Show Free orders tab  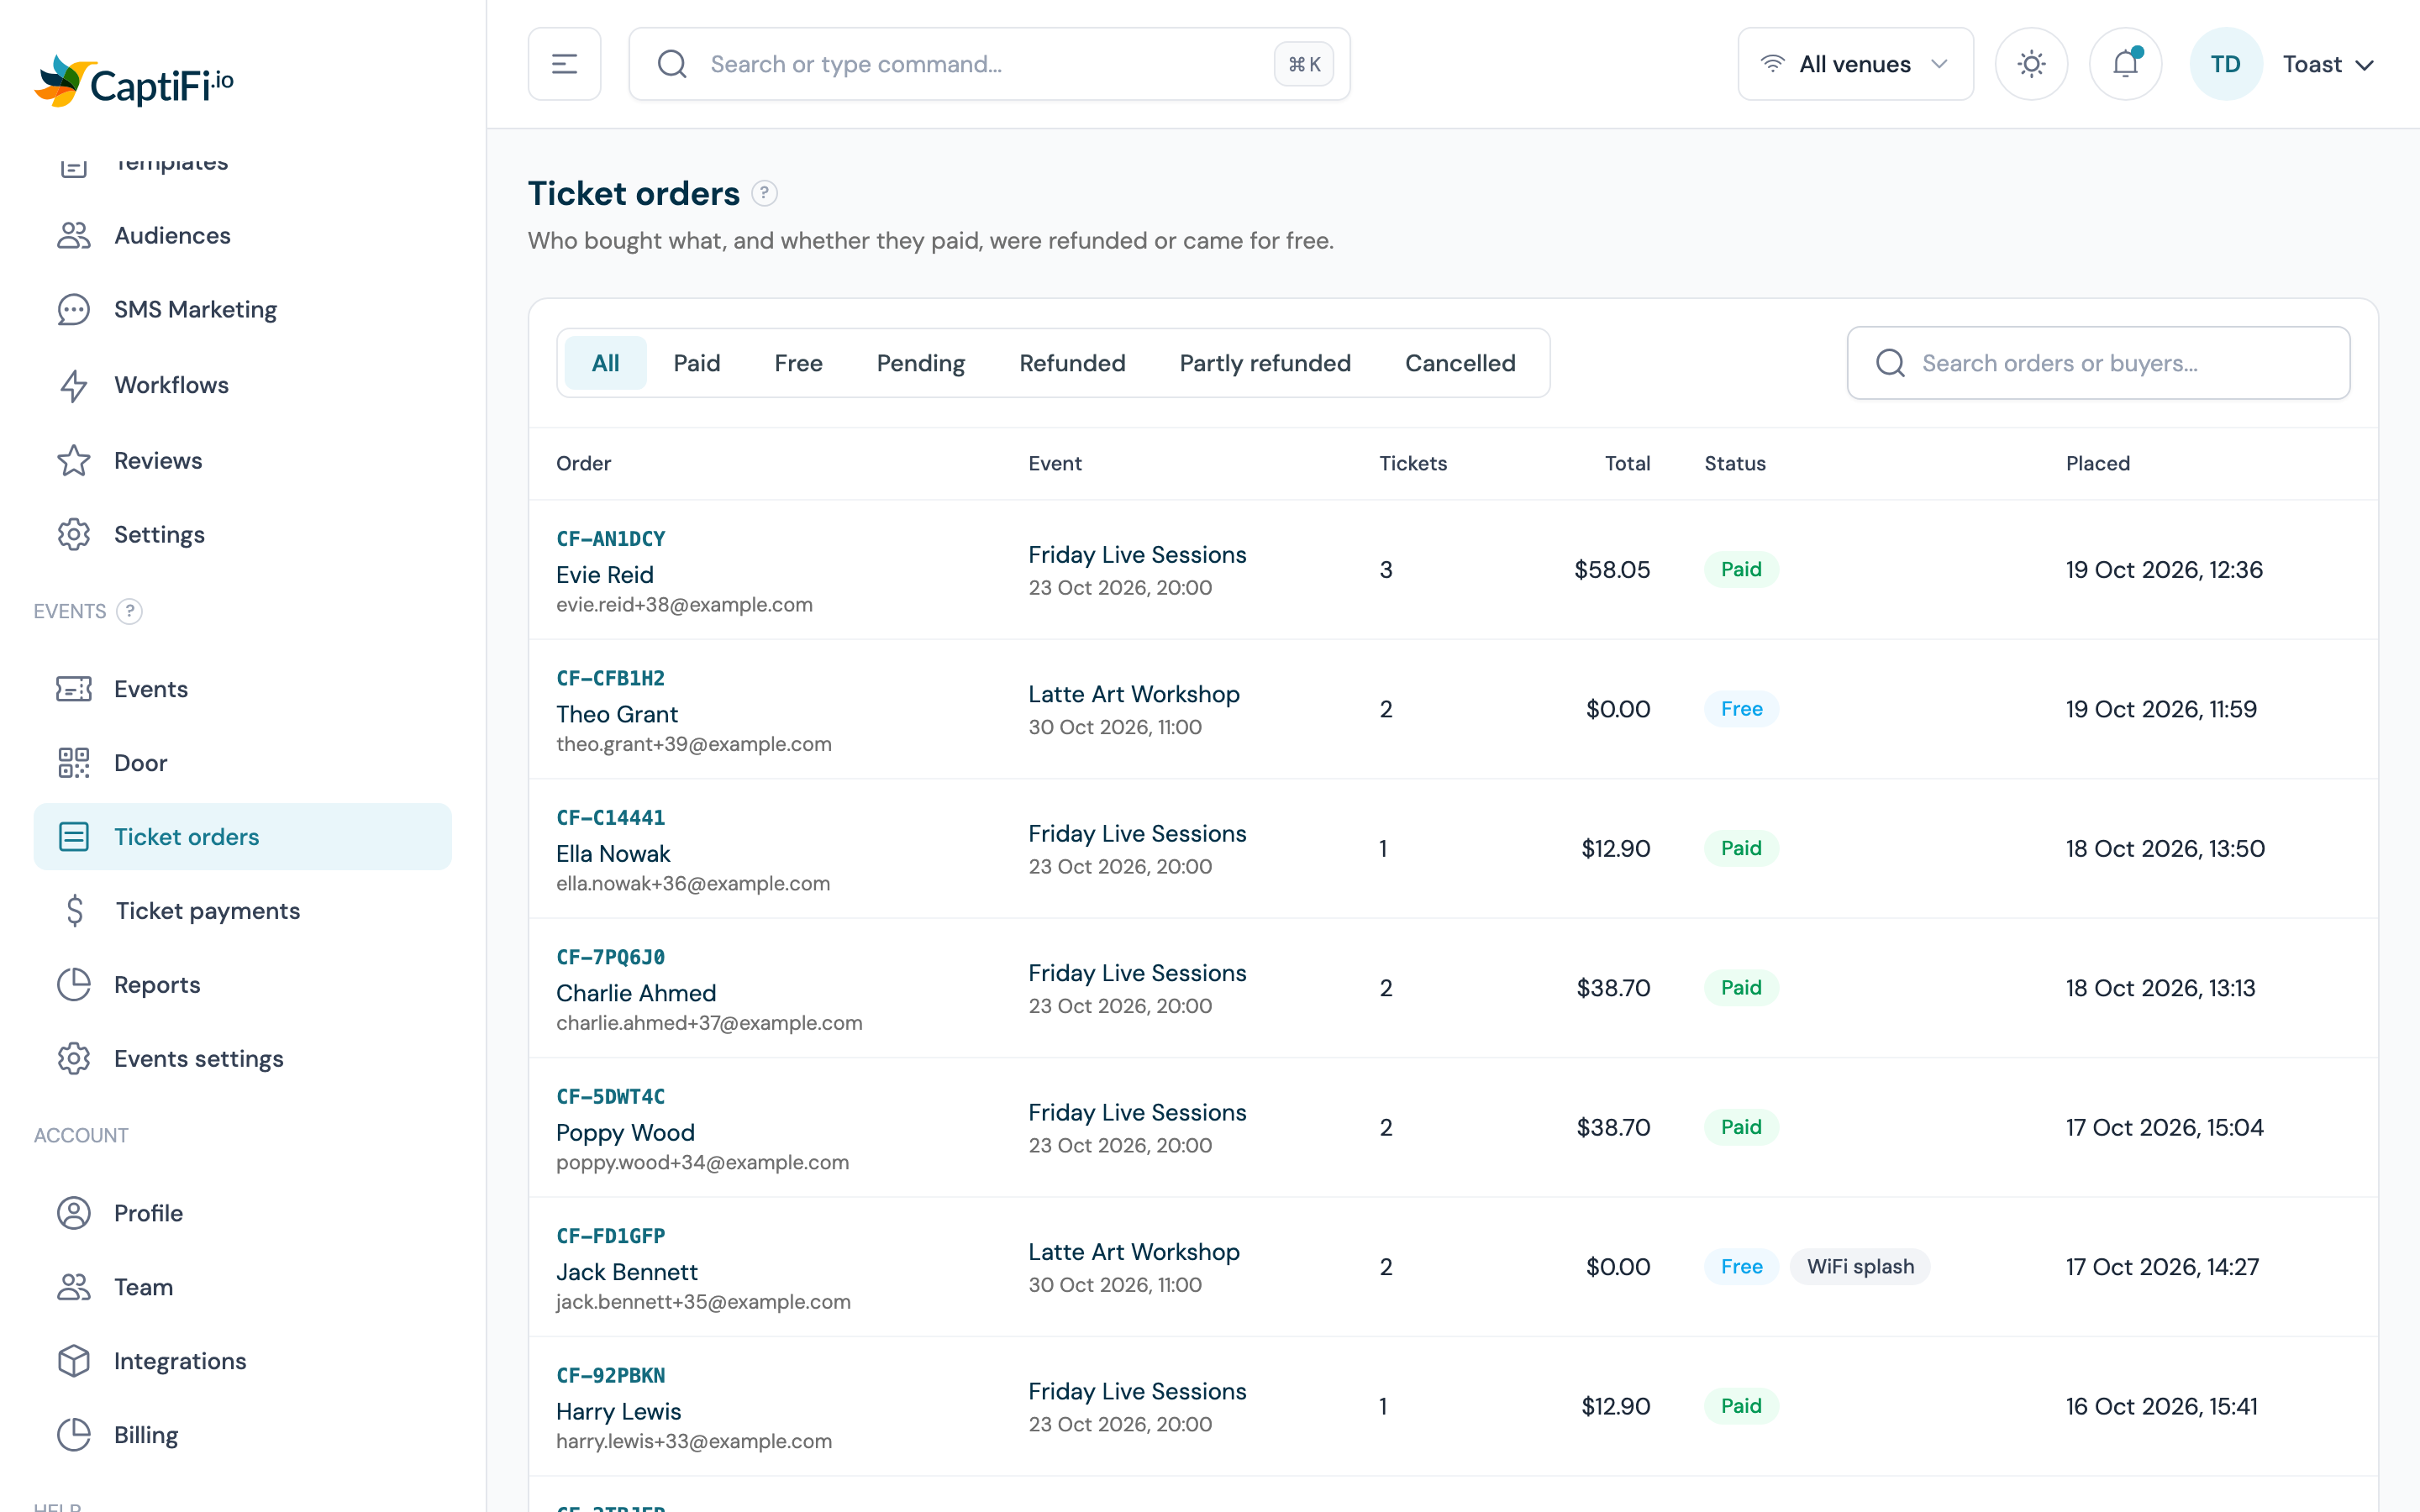click(798, 363)
